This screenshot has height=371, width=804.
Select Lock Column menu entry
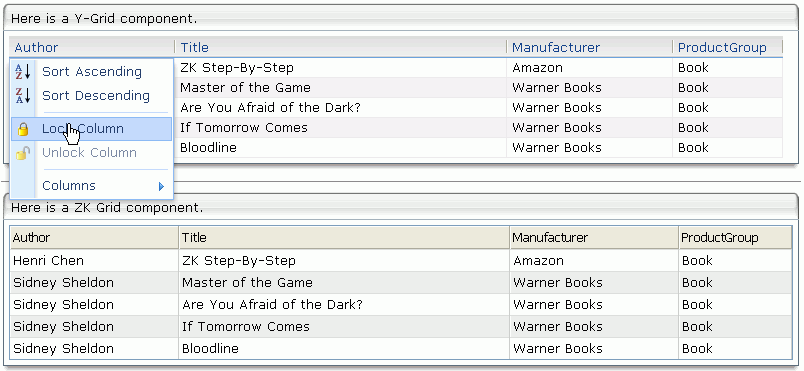click(x=92, y=129)
